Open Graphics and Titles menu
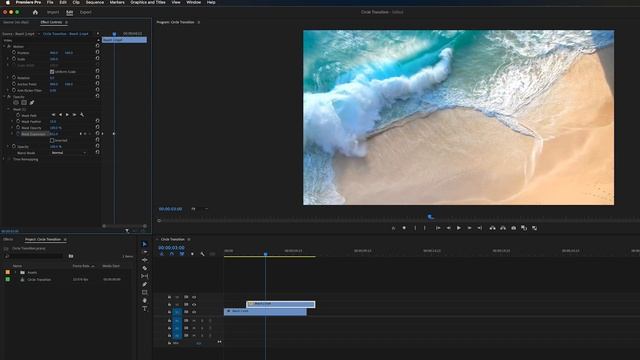Viewport: 640px width, 360px height. 148,2
